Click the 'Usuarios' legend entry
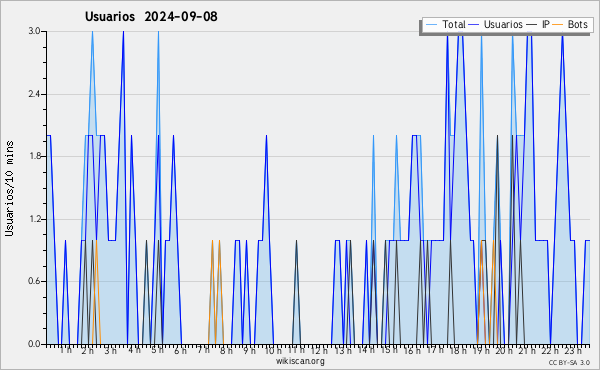The width and height of the screenshot is (600, 370). 503,24
